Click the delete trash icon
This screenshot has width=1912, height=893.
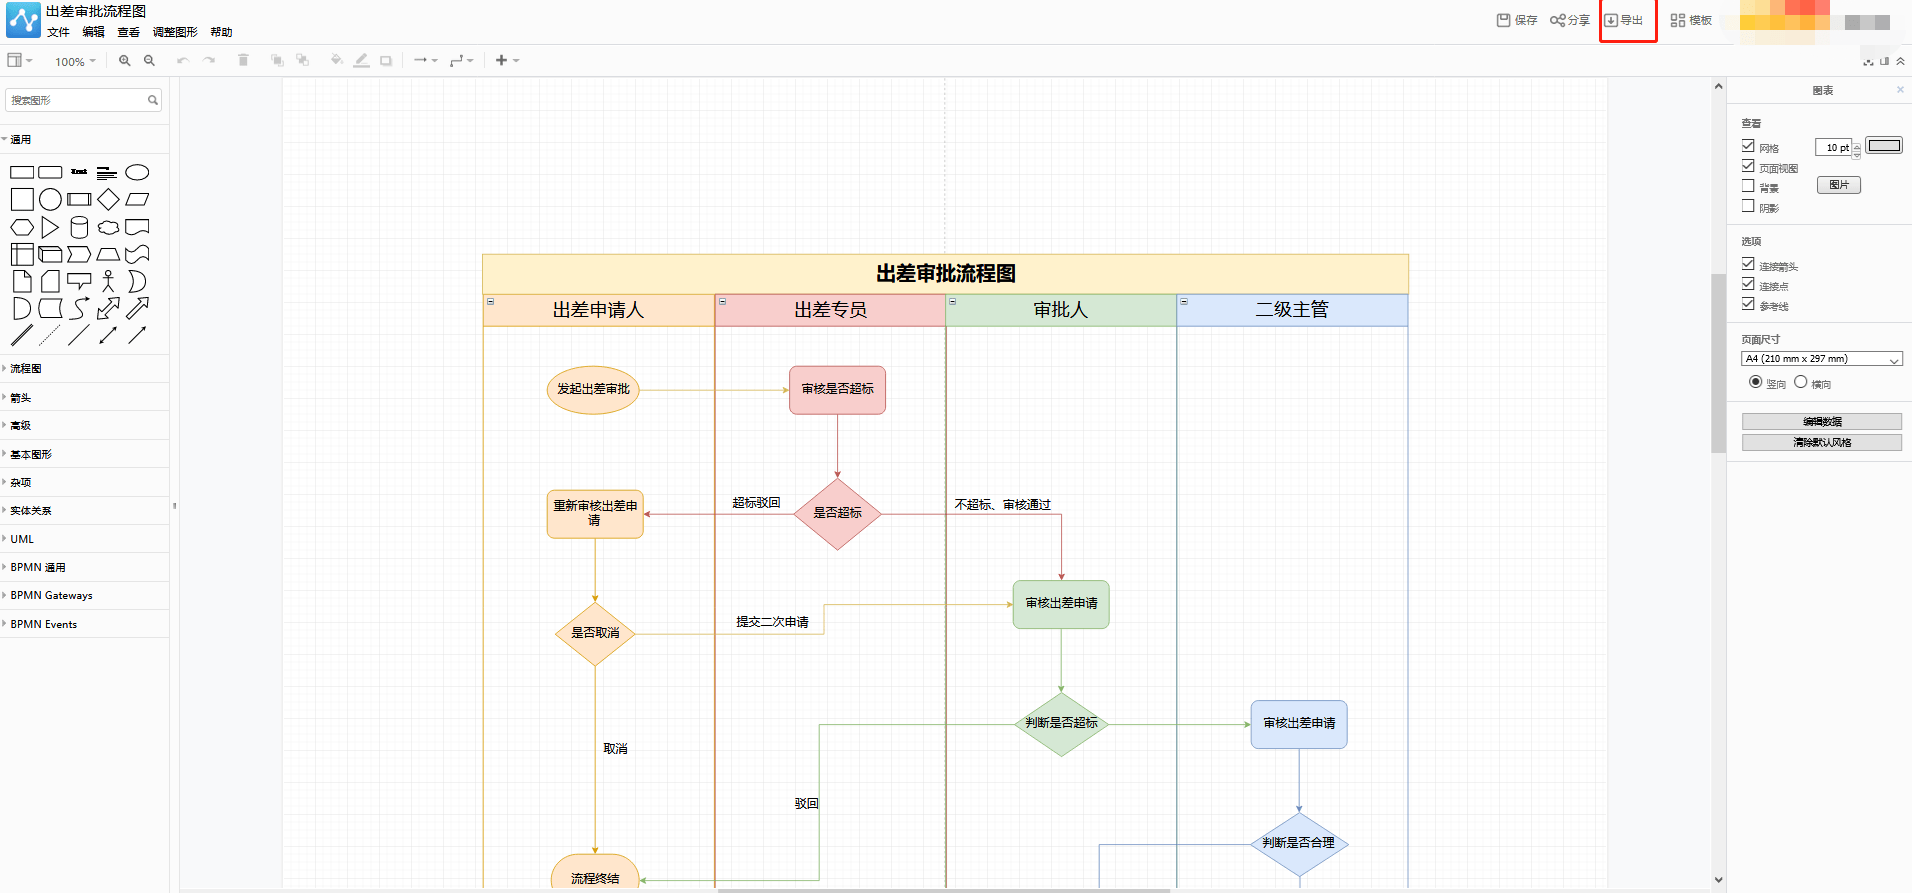coord(243,60)
